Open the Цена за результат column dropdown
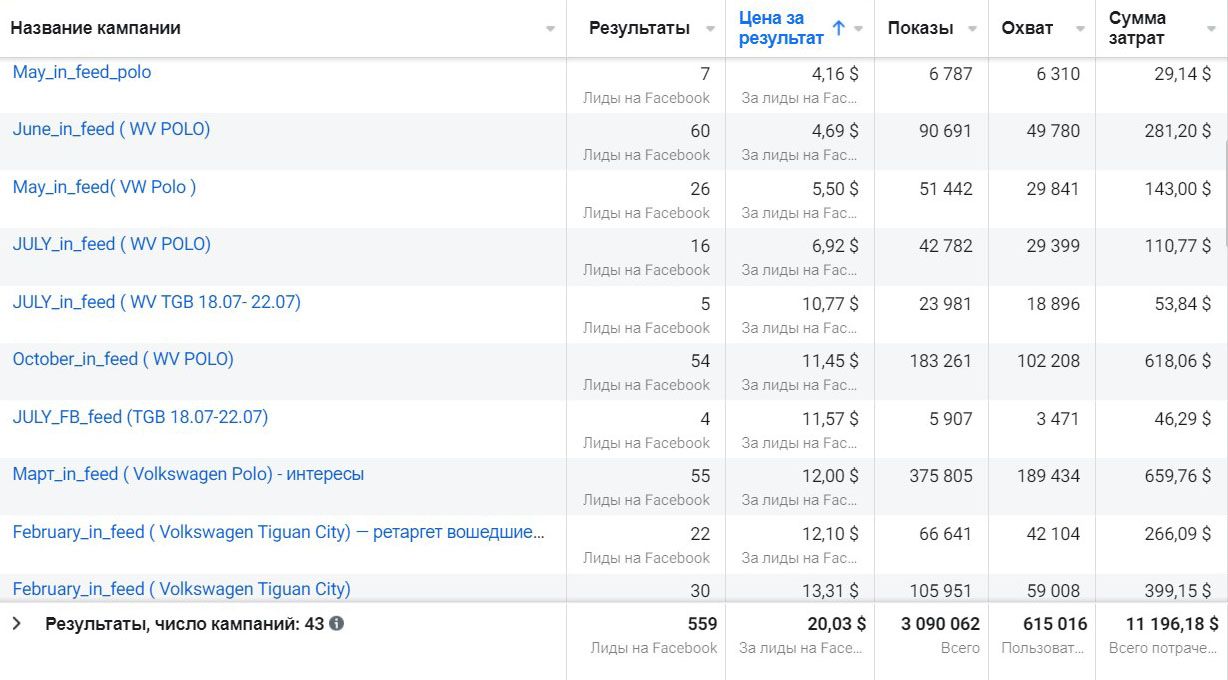The width and height of the screenshot is (1228, 680). click(858, 29)
